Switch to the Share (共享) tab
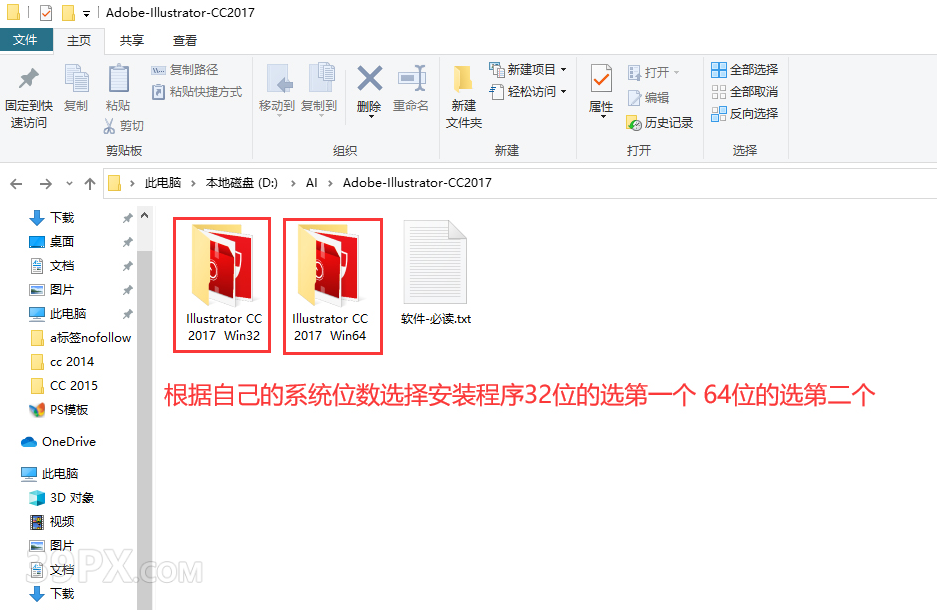937x610 pixels. 132,41
